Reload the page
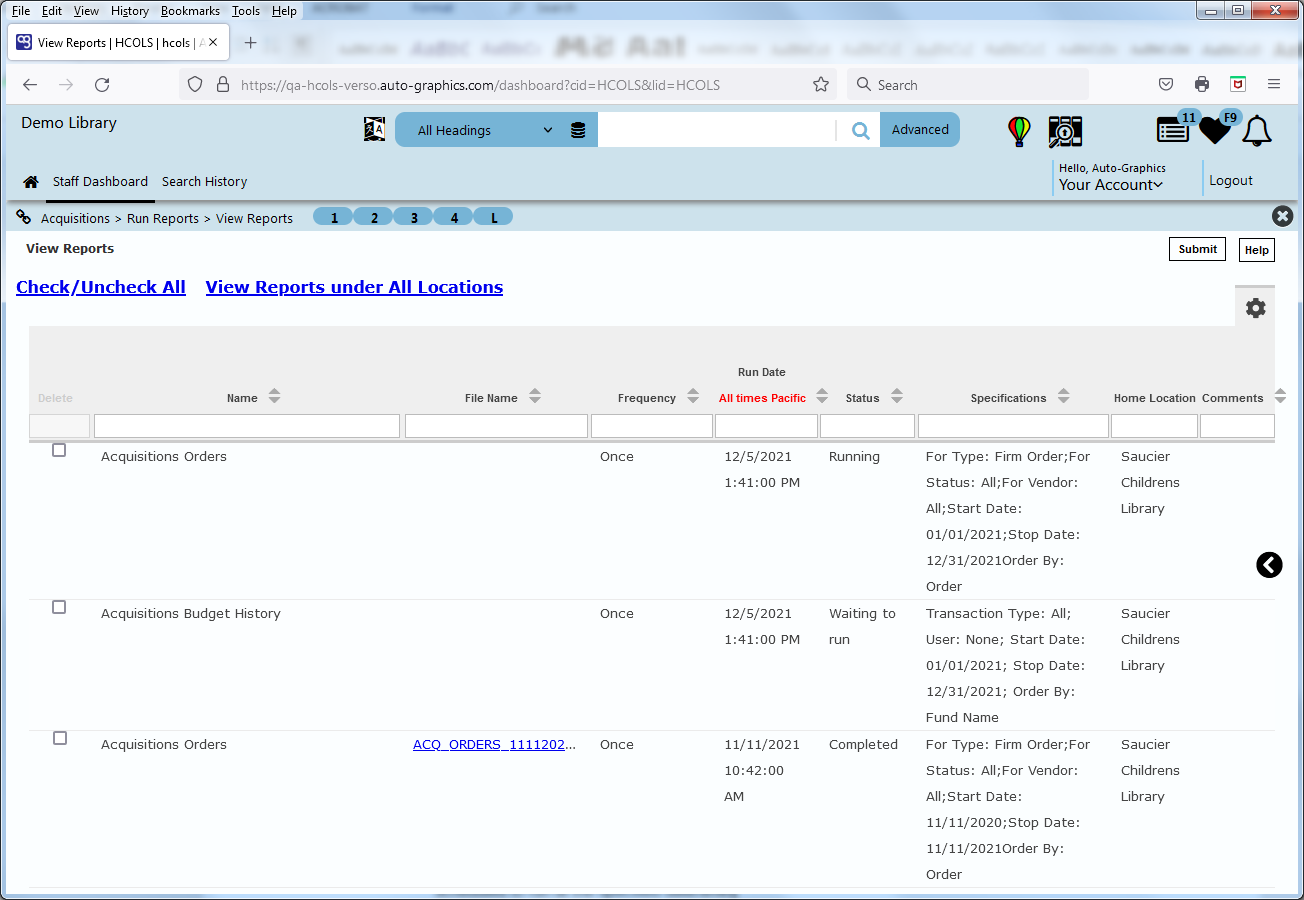This screenshot has height=900, width=1304. pos(102,85)
